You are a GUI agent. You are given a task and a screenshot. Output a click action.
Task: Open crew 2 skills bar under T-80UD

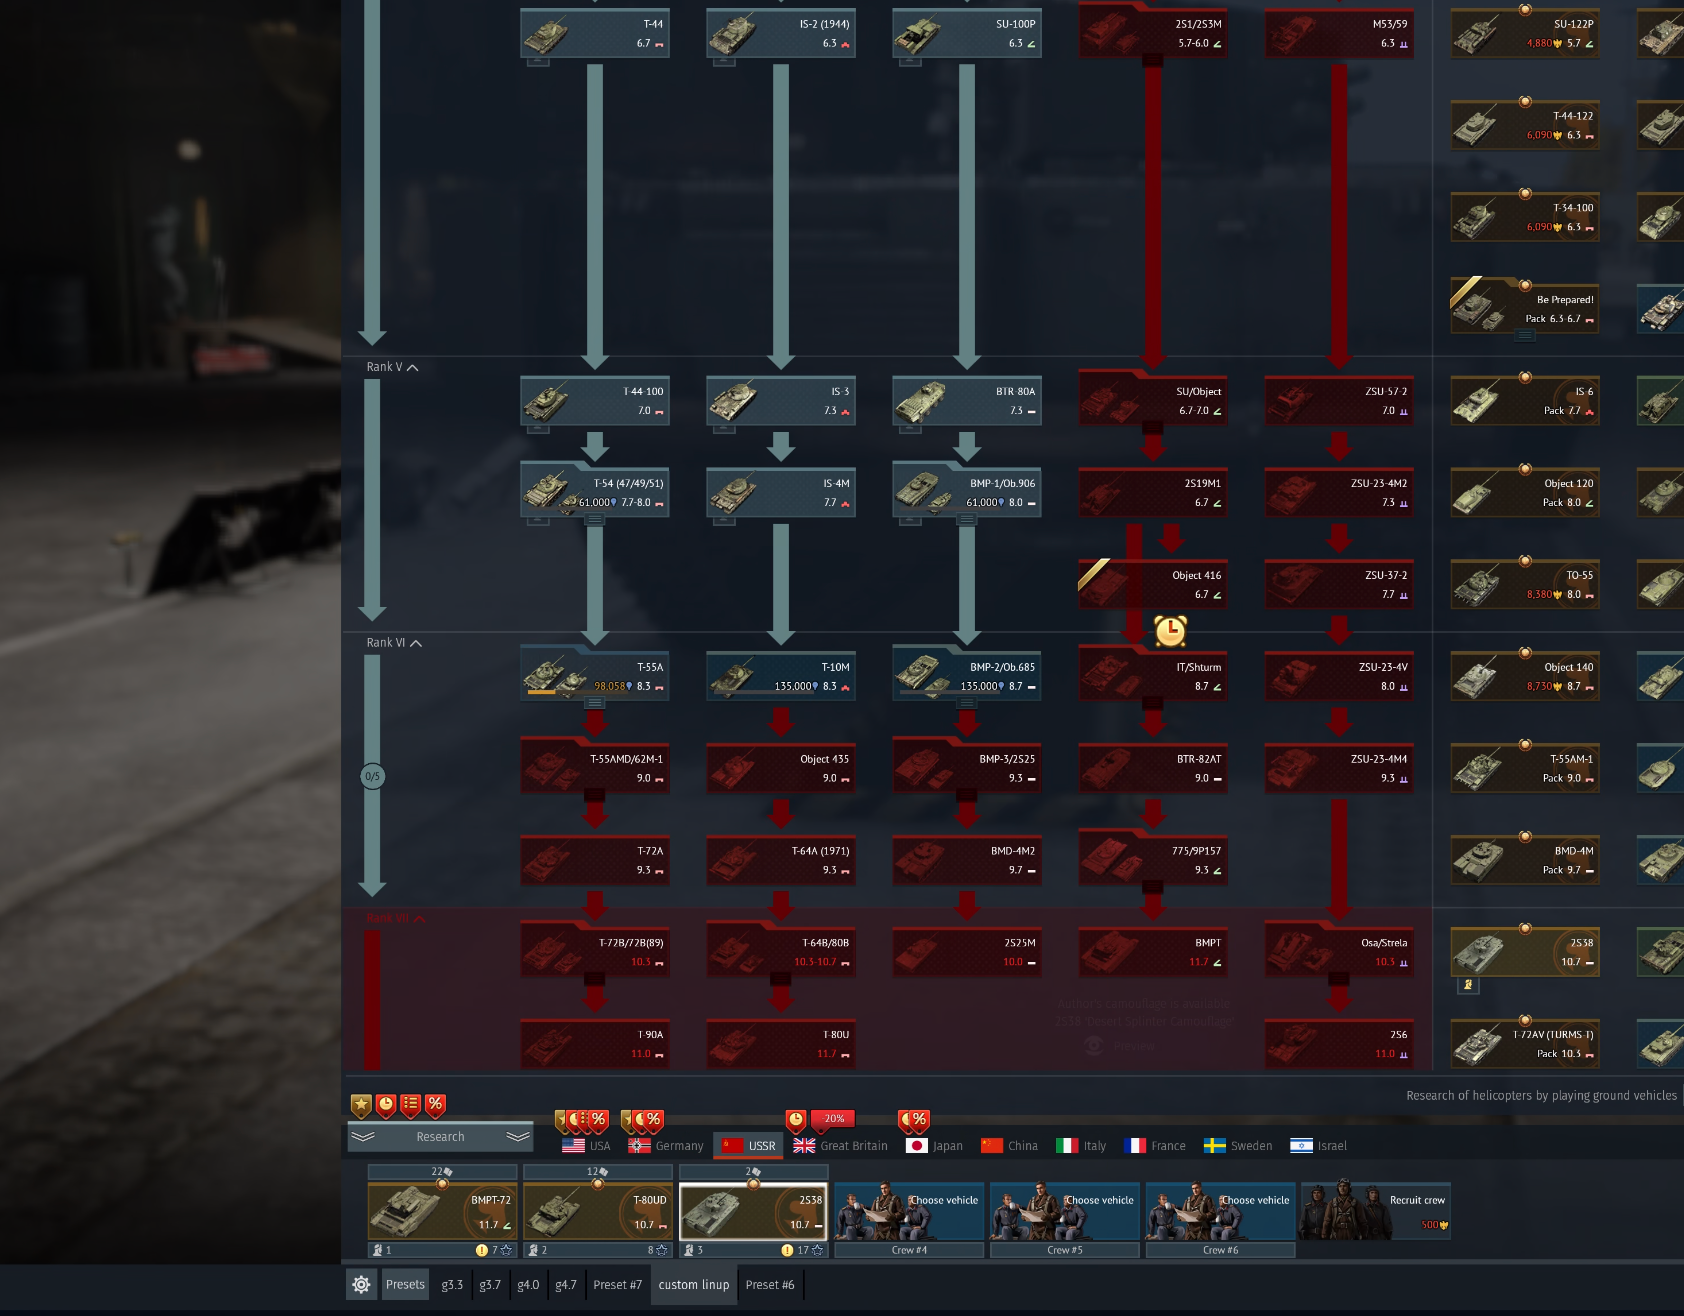pyautogui.click(x=597, y=1250)
